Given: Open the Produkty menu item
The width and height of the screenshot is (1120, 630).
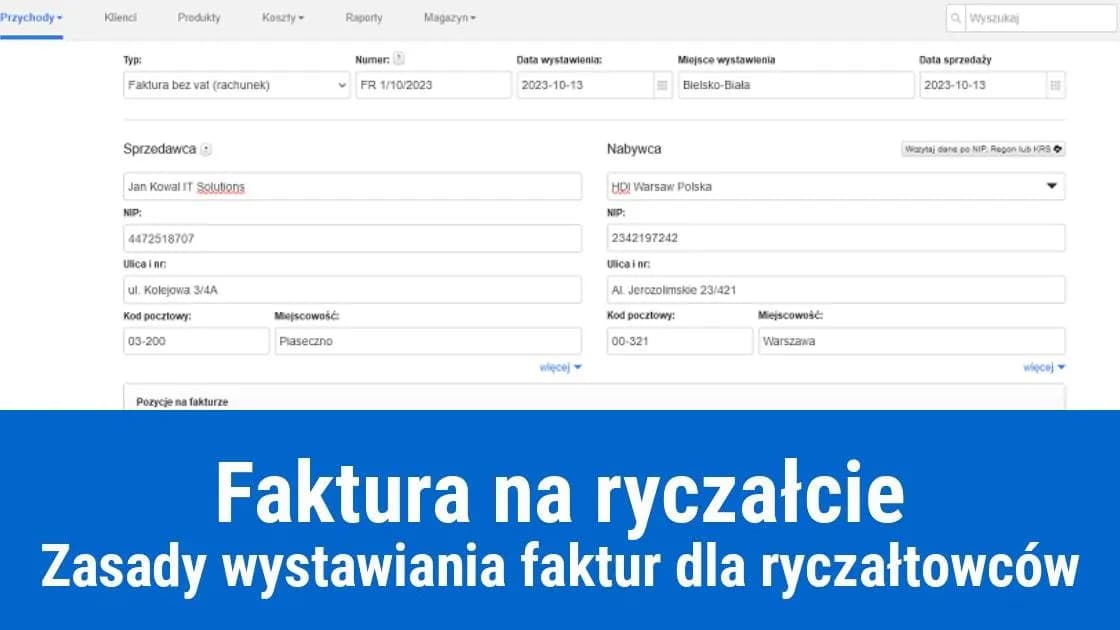Looking at the screenshot, I should [199, 17].
